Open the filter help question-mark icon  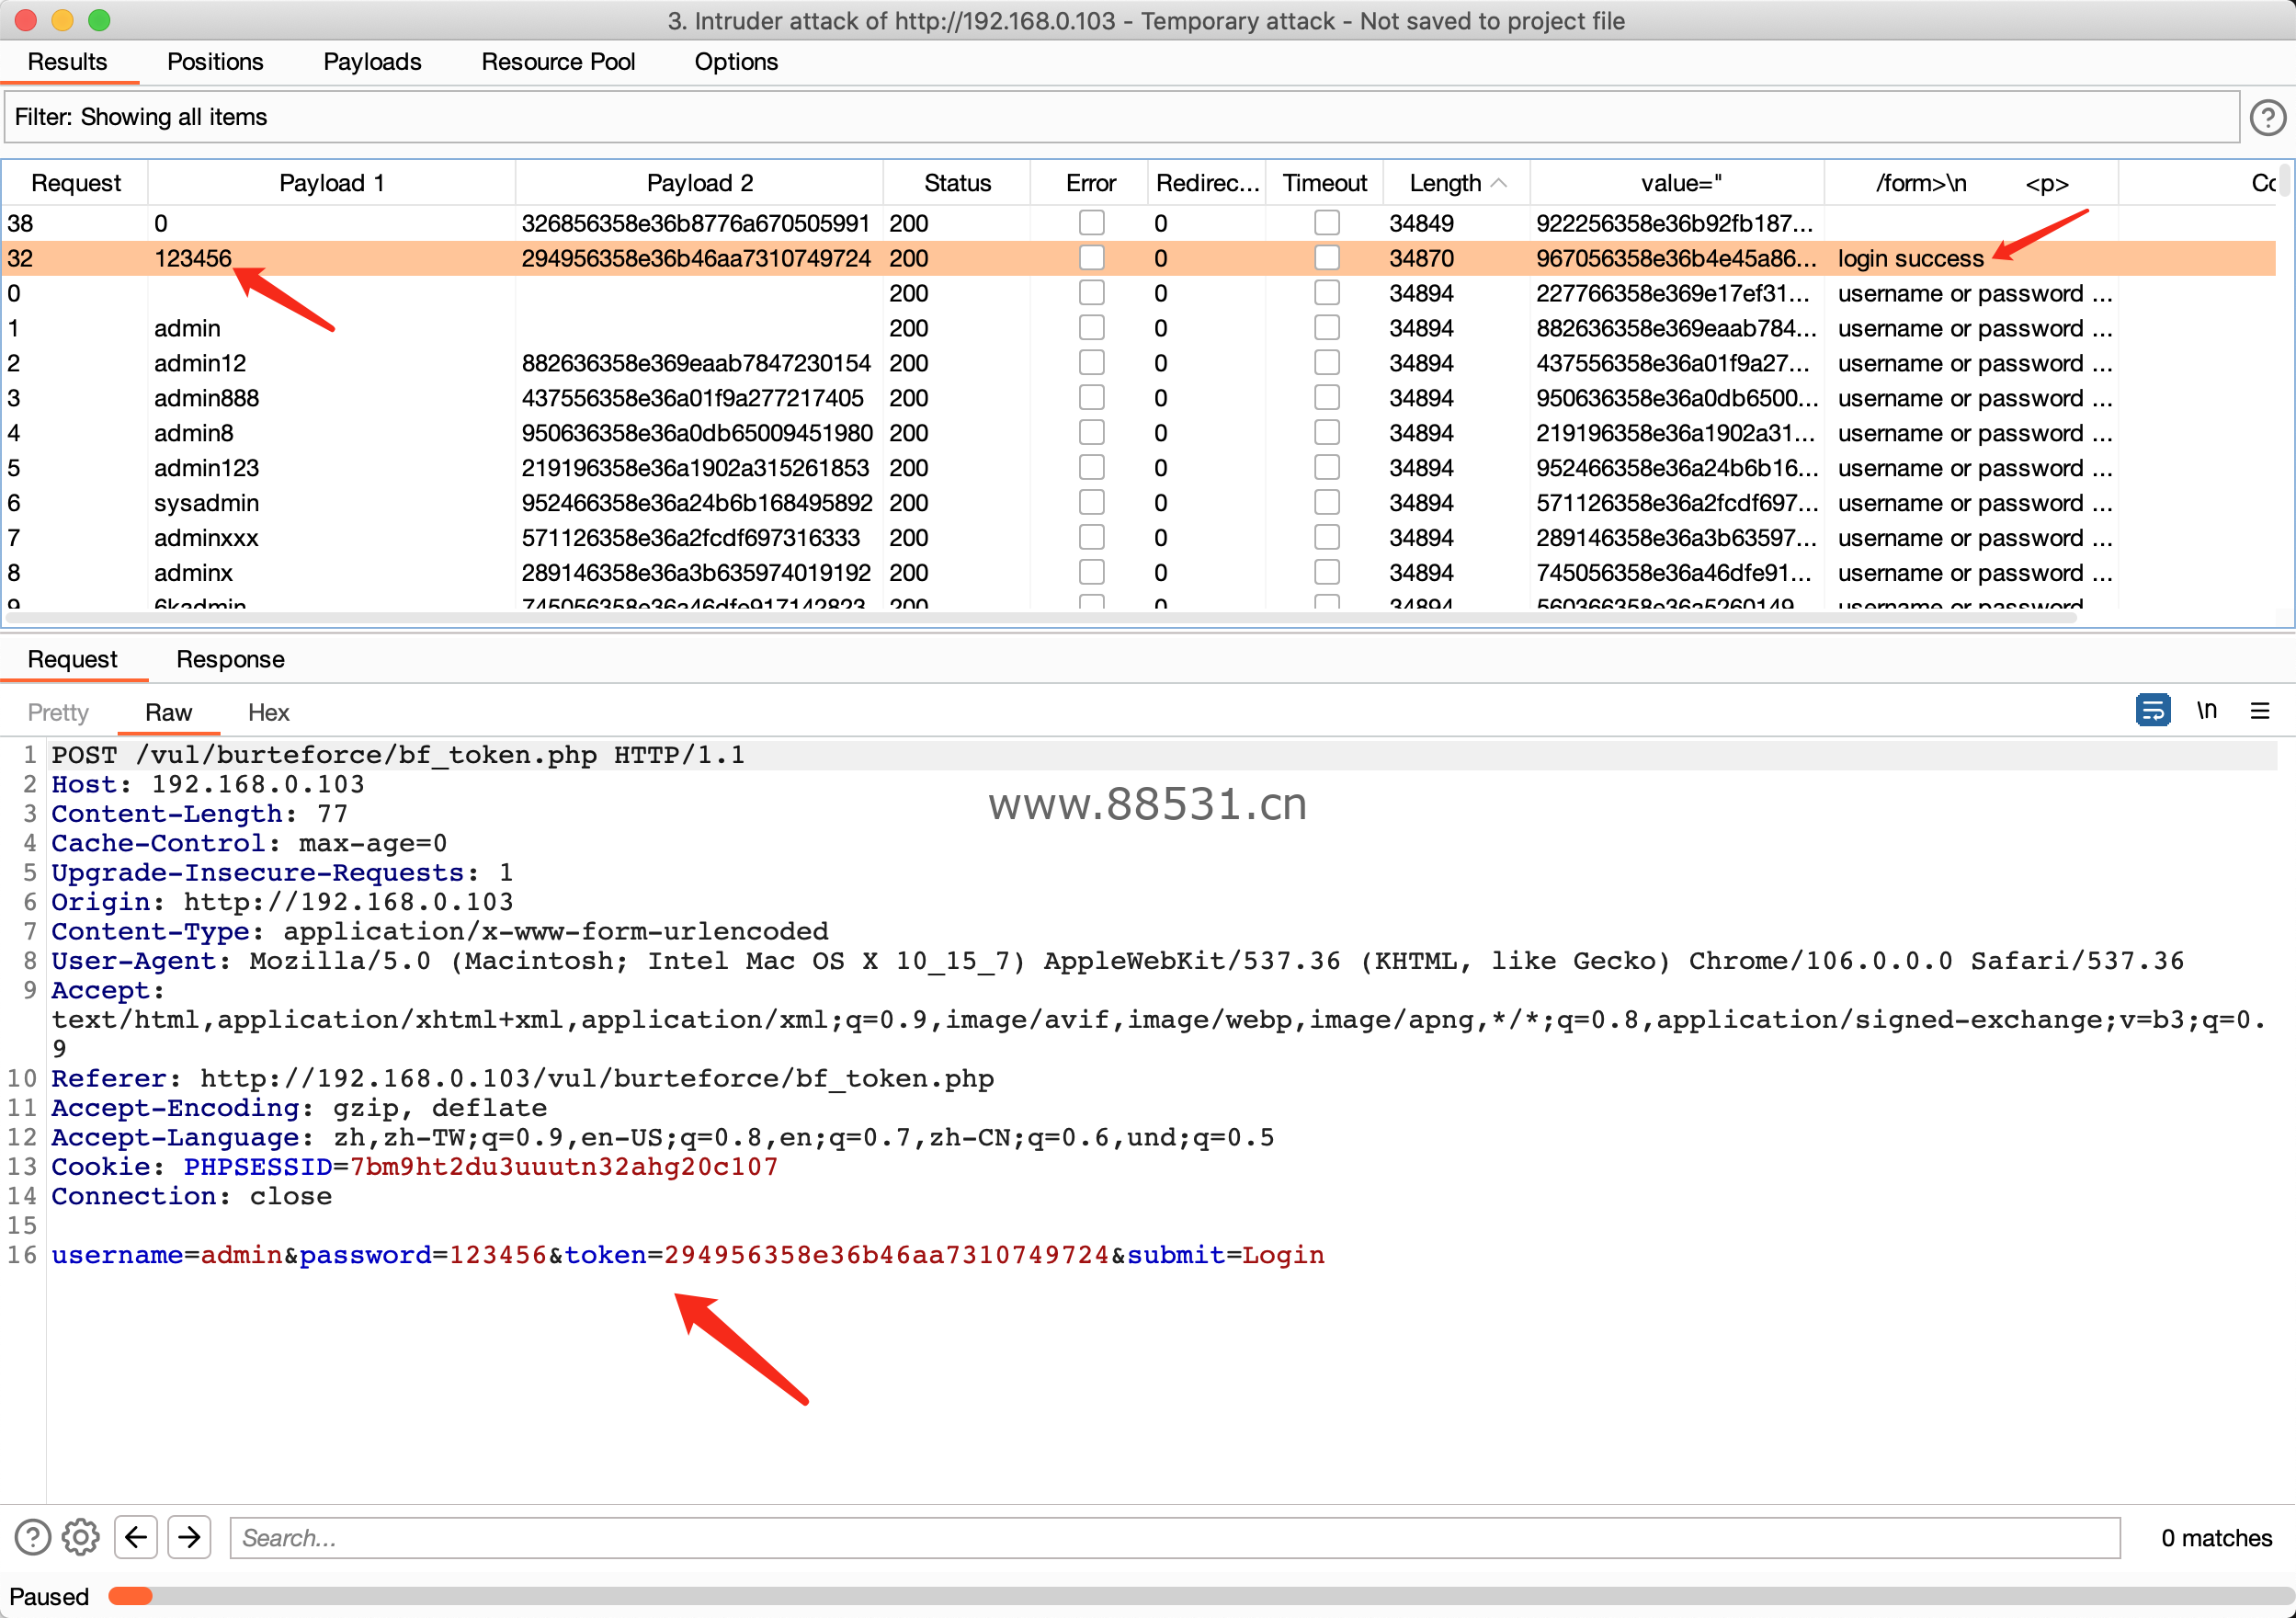2267,117
